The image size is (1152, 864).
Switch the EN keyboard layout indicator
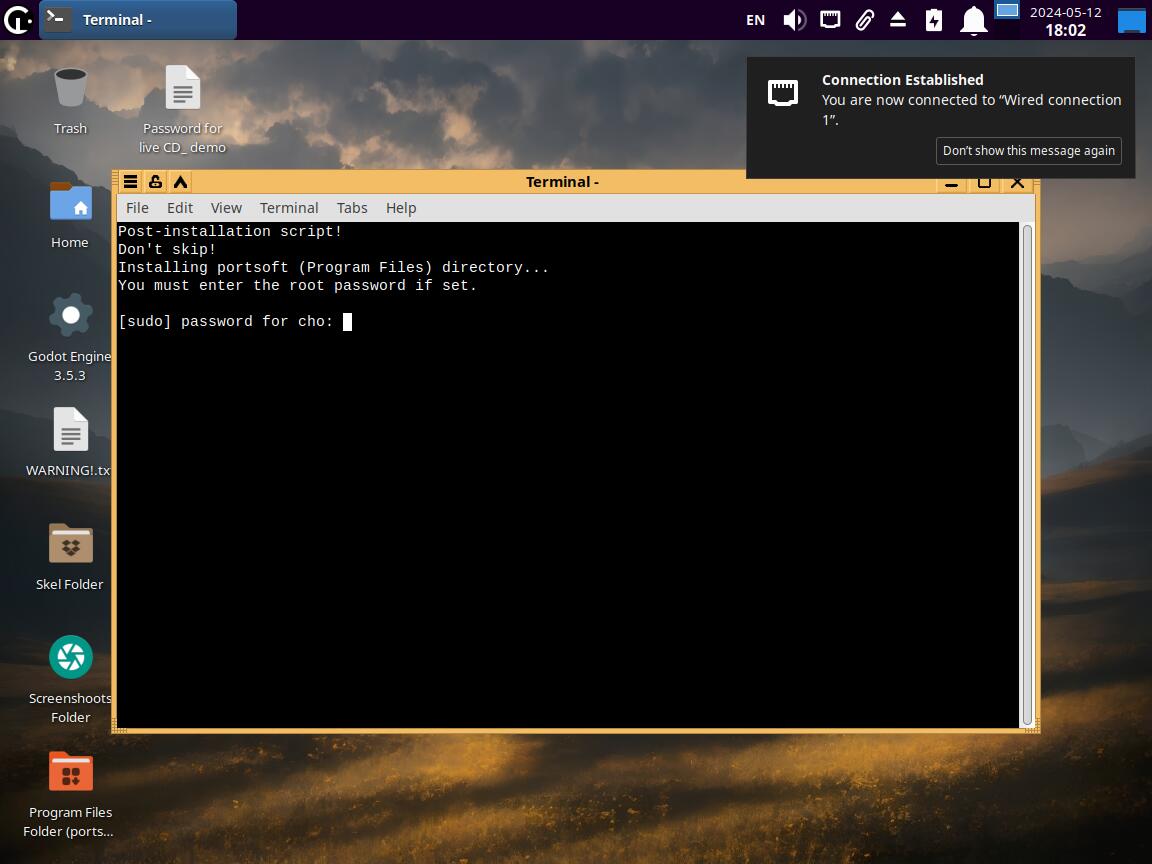[755, 20]
